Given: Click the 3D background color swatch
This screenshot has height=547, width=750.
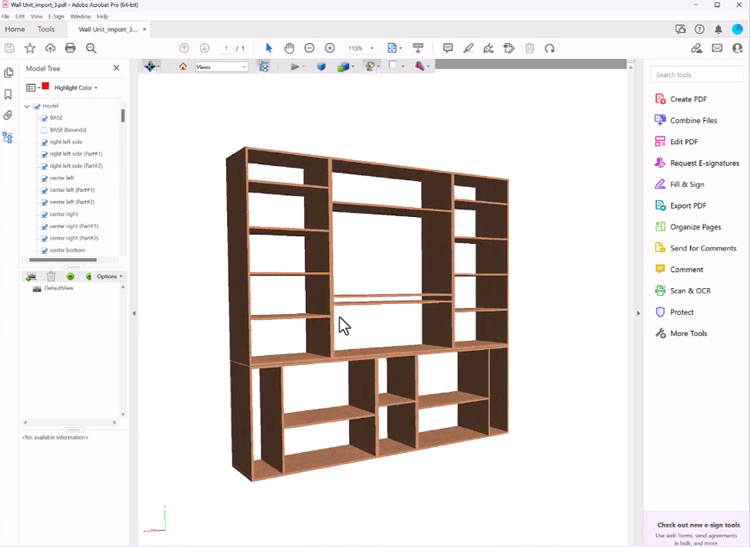Looking at the screenshot, I should [393, 65].
